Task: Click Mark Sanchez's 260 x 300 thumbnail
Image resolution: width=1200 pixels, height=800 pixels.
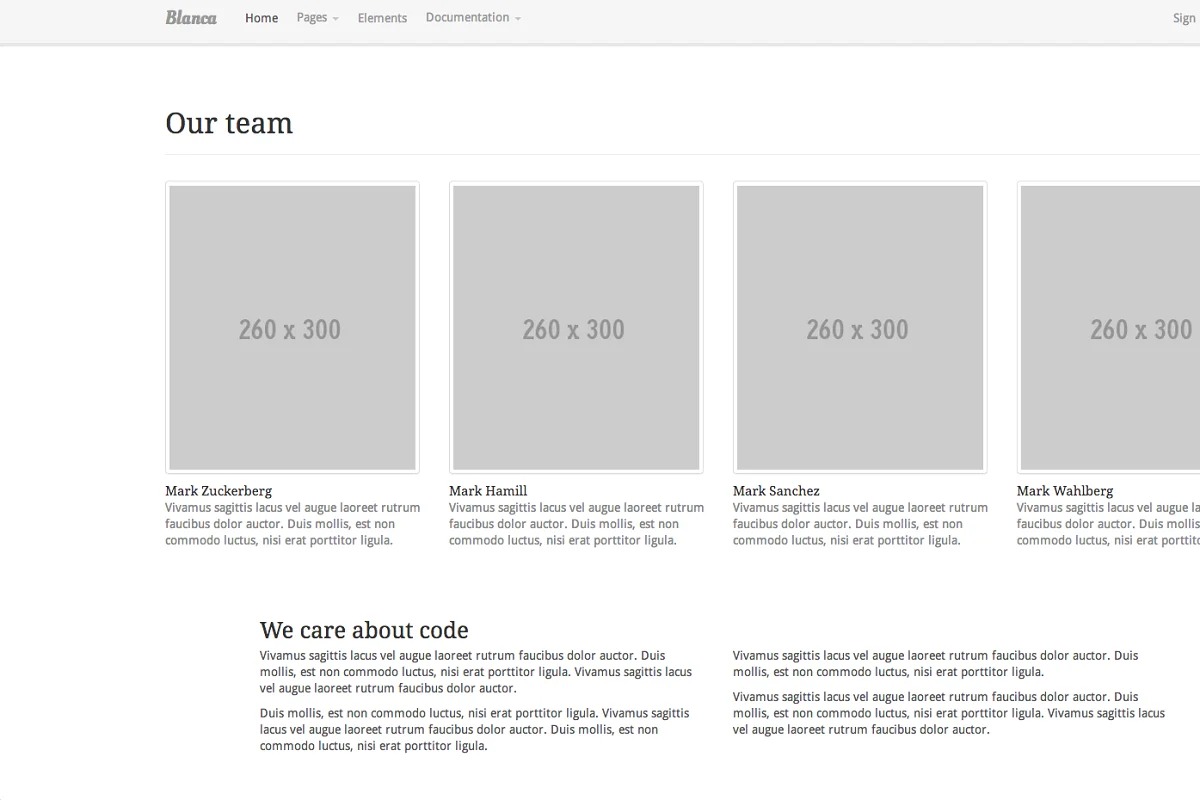Action: point(860,327)
